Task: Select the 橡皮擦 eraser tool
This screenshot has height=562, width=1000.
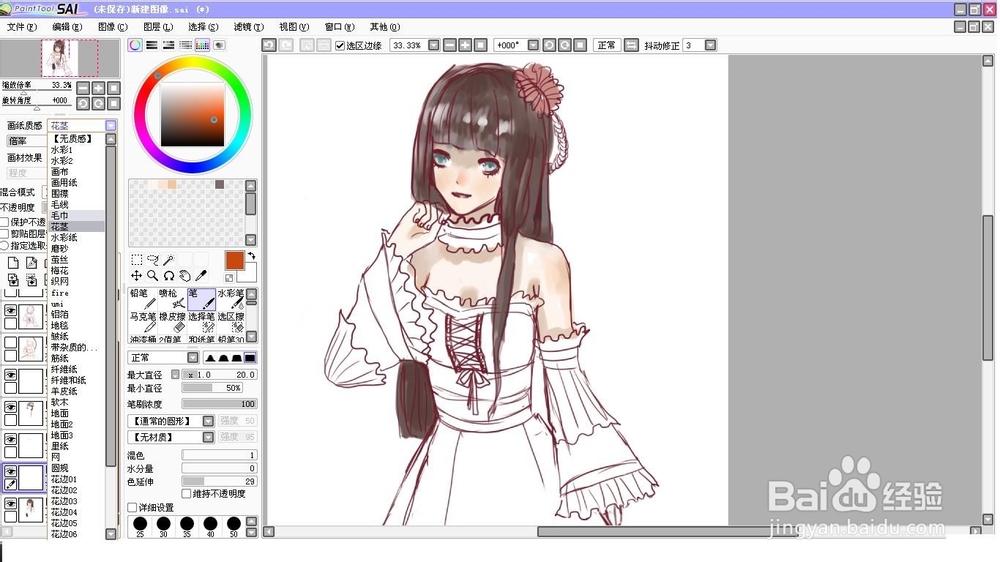Action: click(172, 322)
